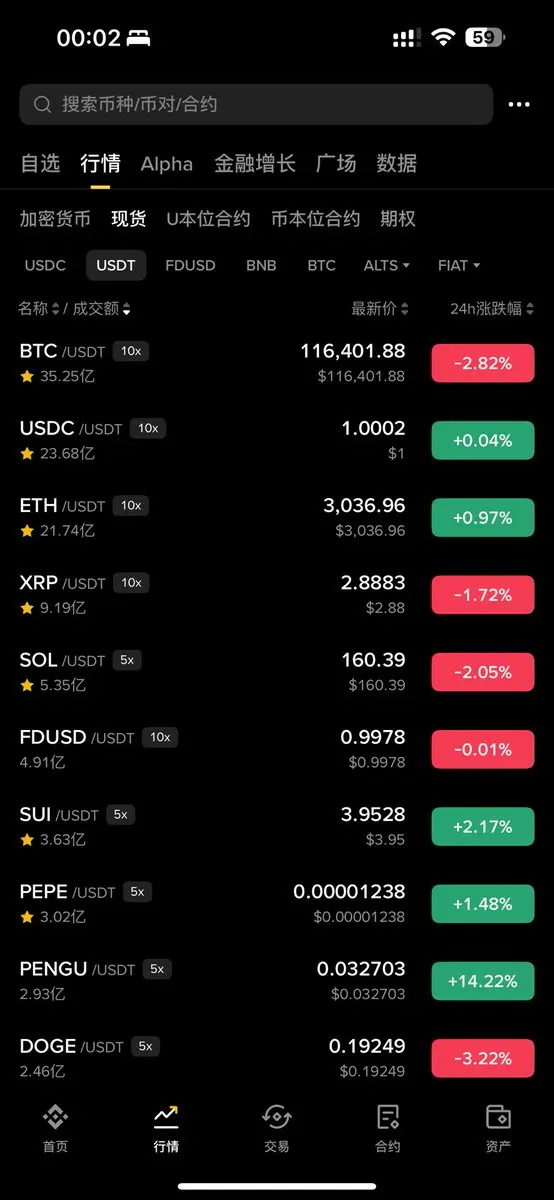This screenshot has width=554, height=1200.
Task: Expand the ALTS quote currency dropdown
Action: coord(387,265)
